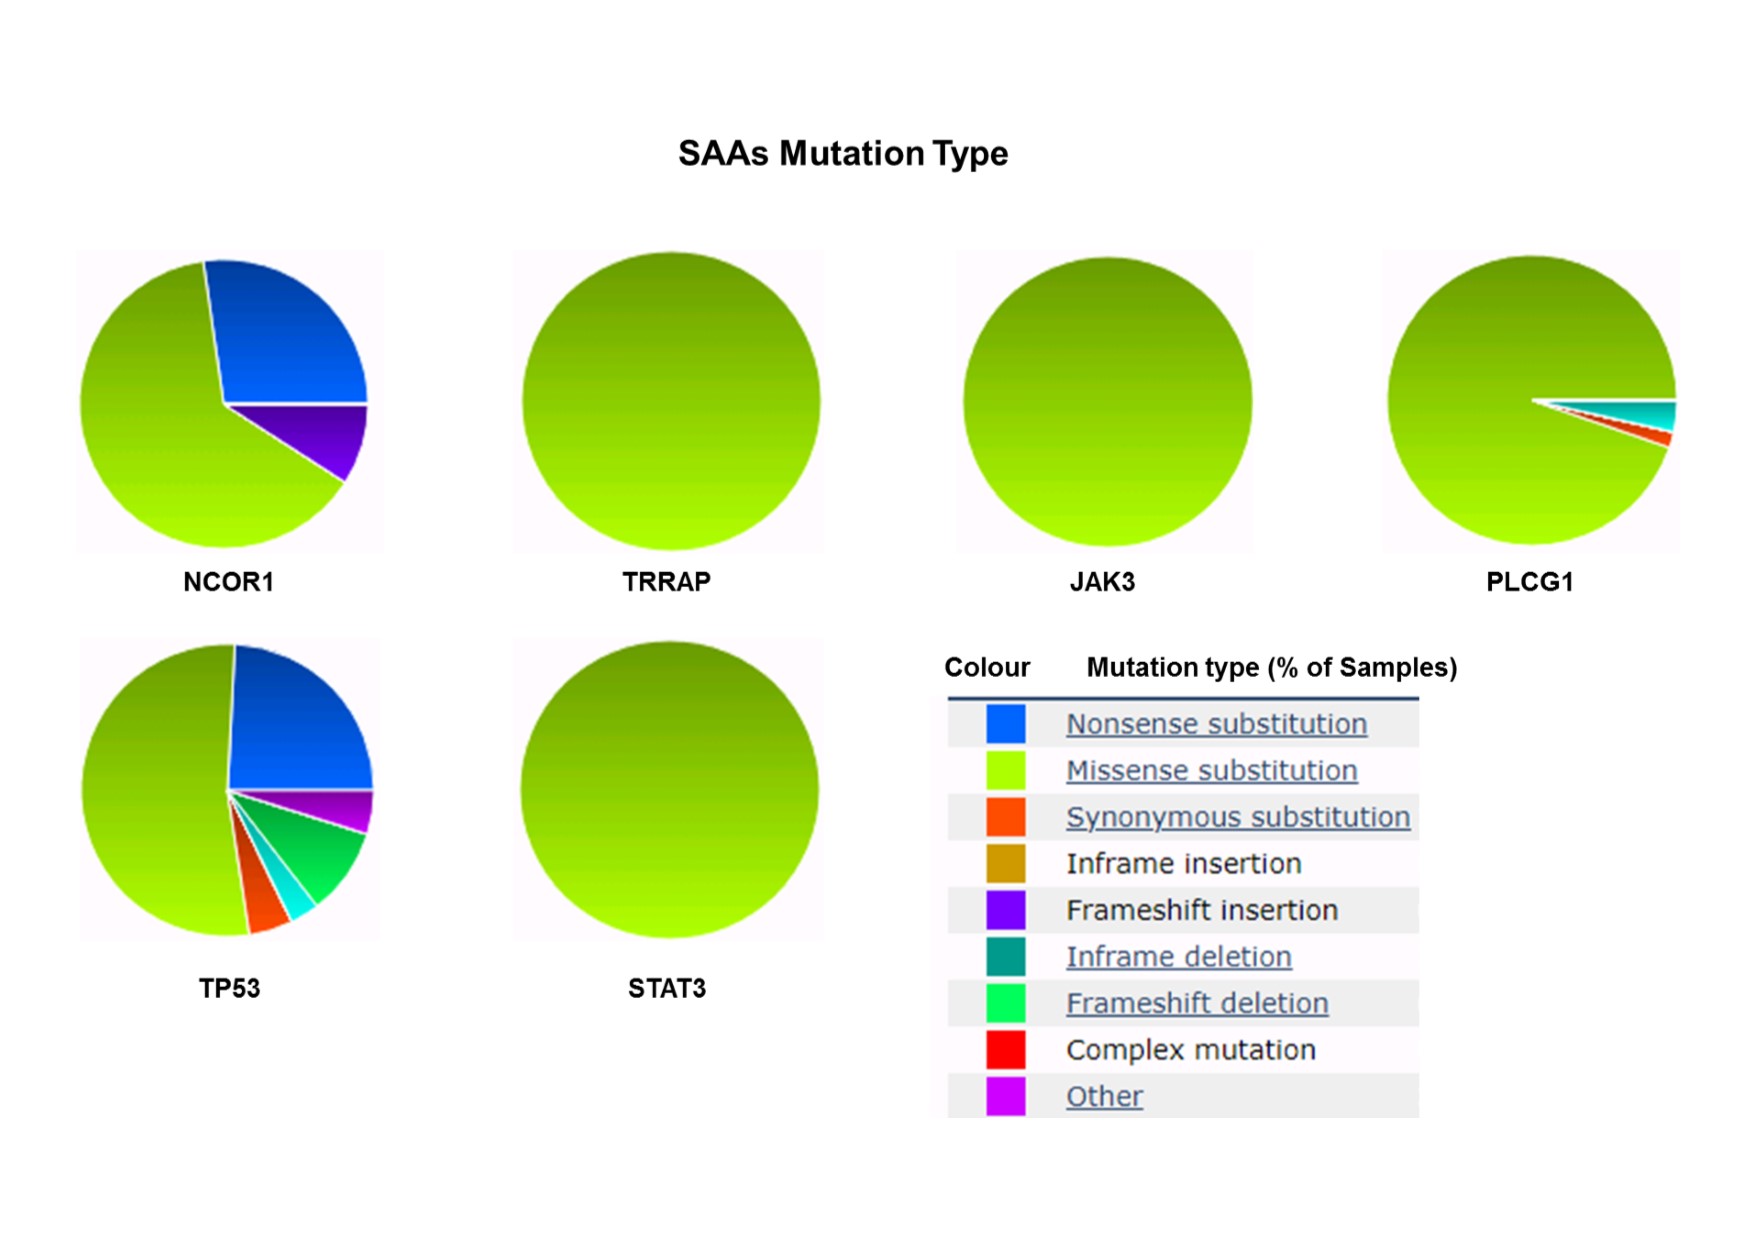
Task: Click the red Complex mutation swatch
Action: click(1005, 1050)
